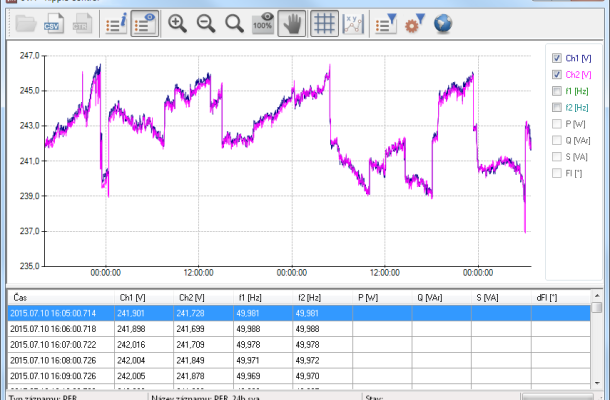Viewport: 610px width, 400px height.
Task: Click the CSV export icon
Action: [x=52, y=22]
